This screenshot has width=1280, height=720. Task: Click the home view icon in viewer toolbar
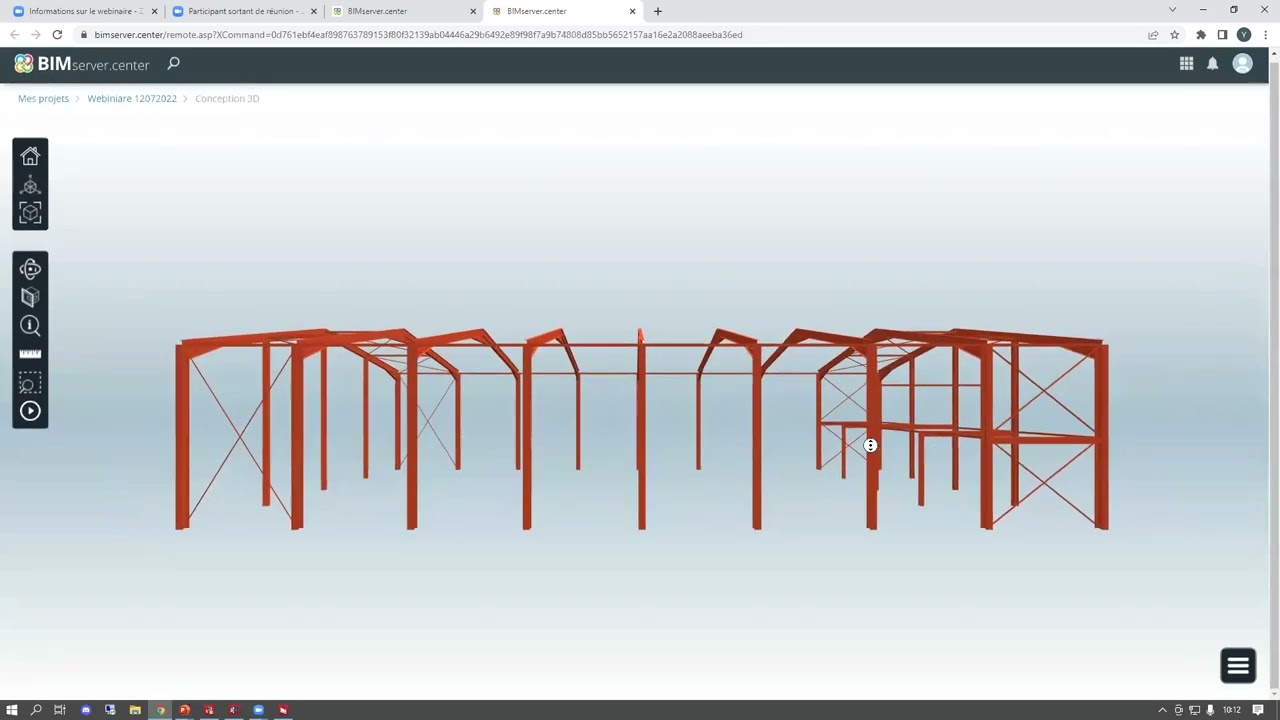30,156
